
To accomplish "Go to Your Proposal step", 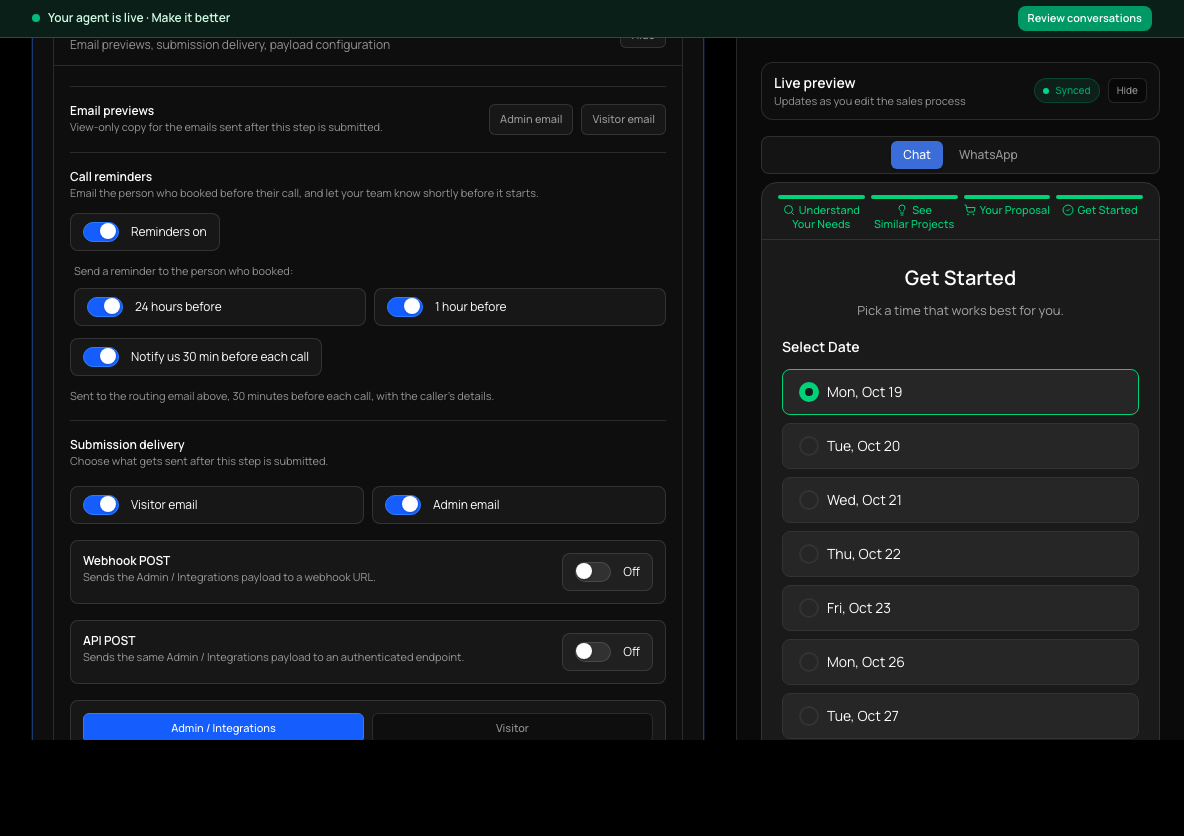I will 1007,207.
